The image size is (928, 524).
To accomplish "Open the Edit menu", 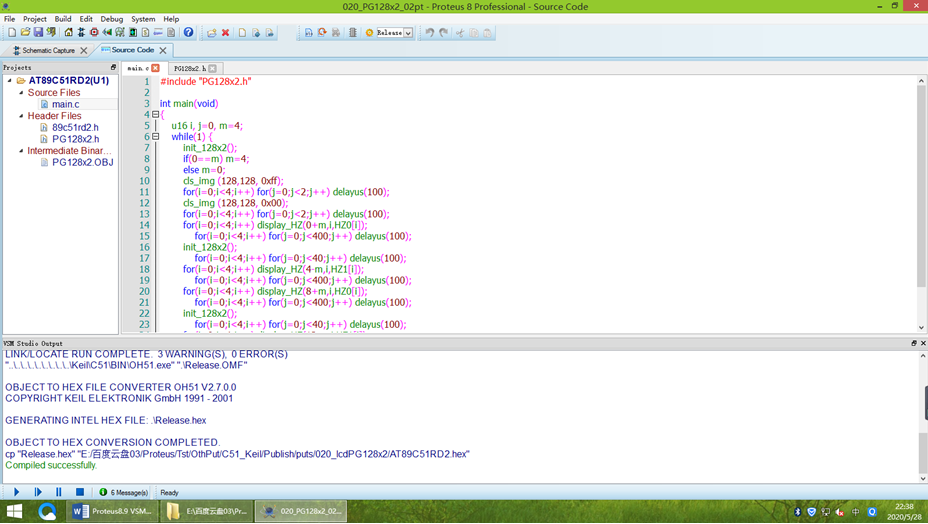I will (86, 19).
